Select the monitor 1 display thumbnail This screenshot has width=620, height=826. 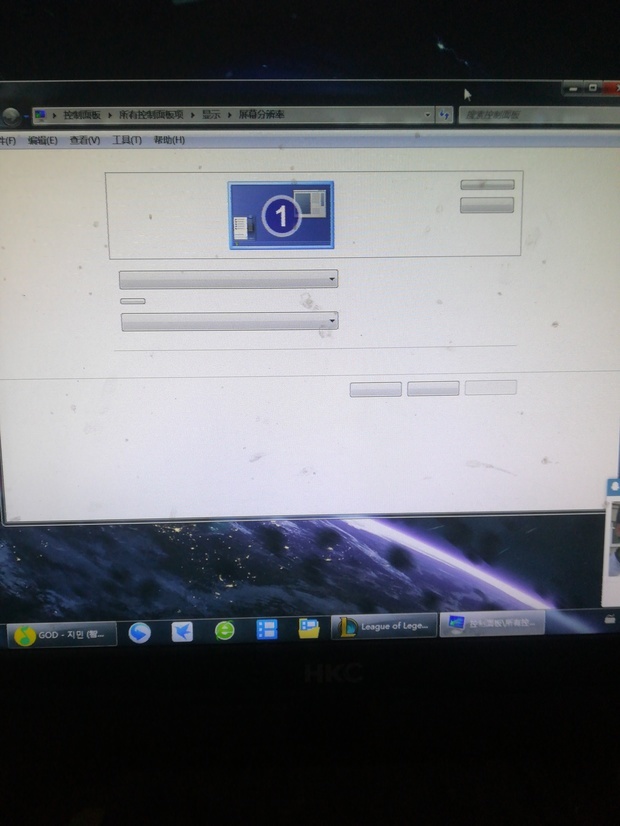coord(281,215)
